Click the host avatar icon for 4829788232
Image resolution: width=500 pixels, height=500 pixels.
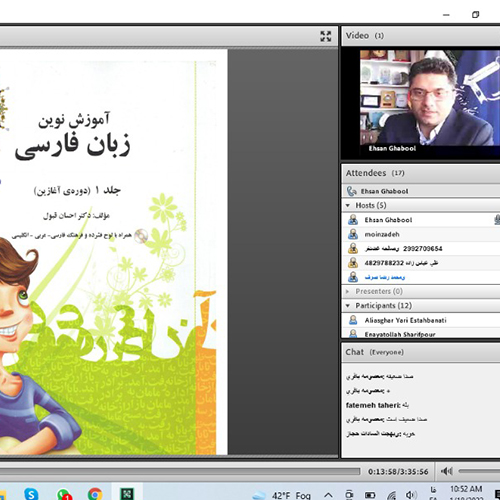point(353,263)
